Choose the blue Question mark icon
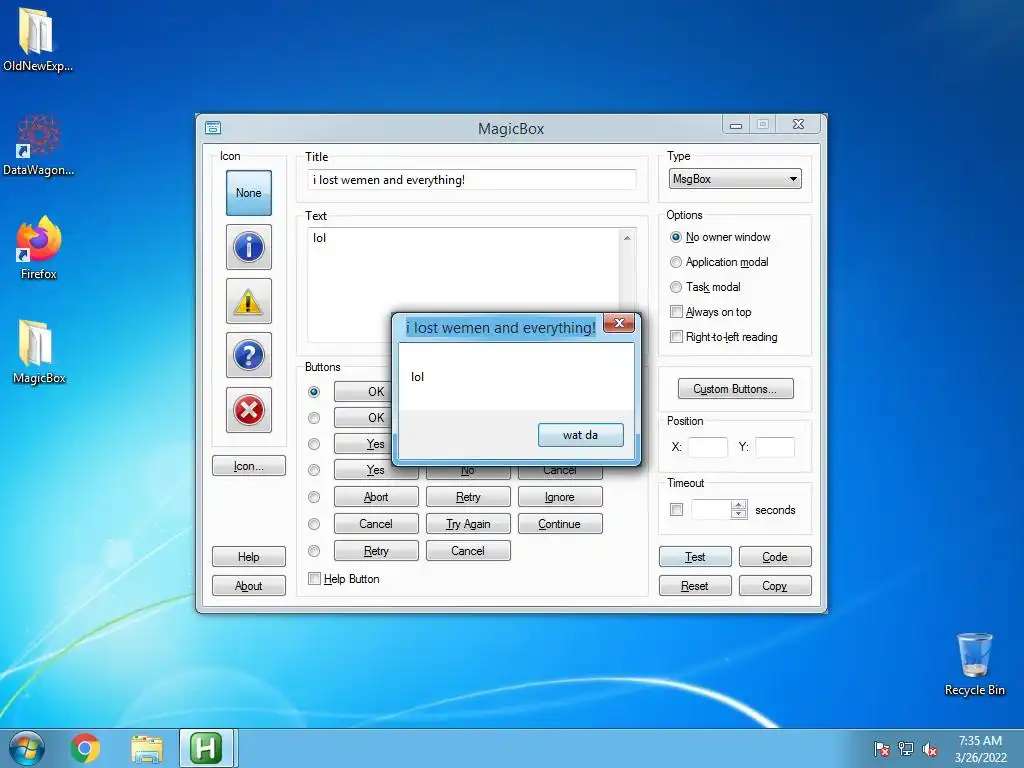 [x=249, y=355]
